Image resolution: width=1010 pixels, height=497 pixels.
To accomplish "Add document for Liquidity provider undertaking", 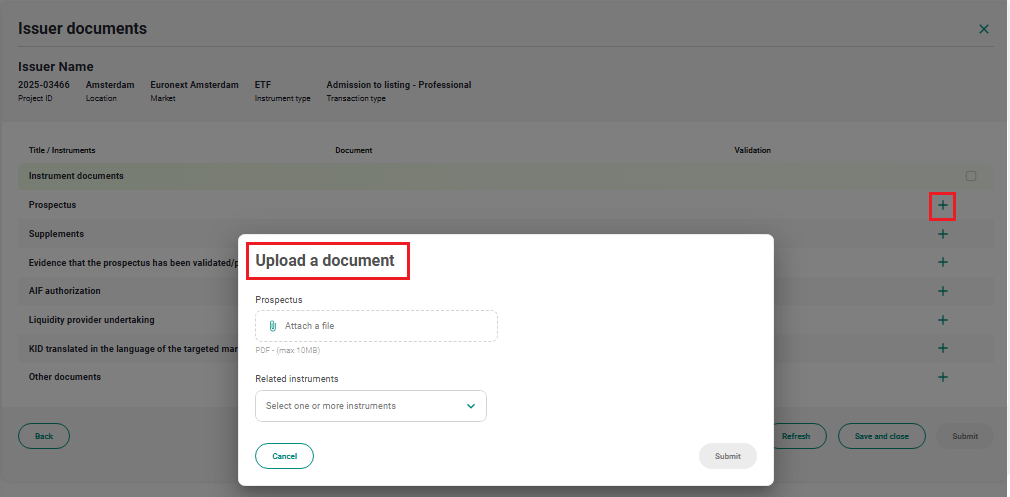I will tap(942, 320).
